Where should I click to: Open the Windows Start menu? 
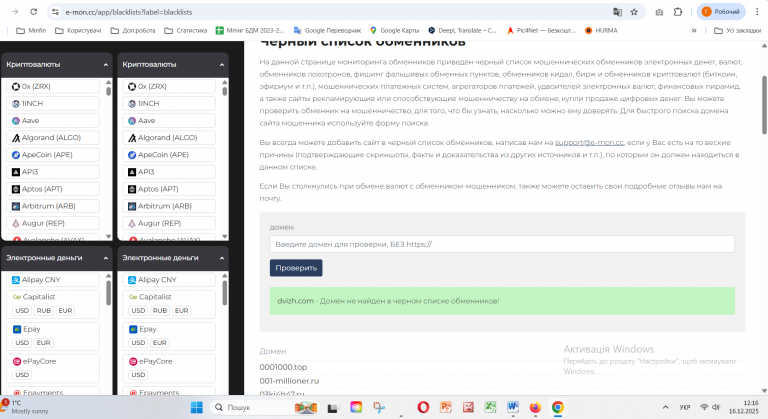[196, 407]
